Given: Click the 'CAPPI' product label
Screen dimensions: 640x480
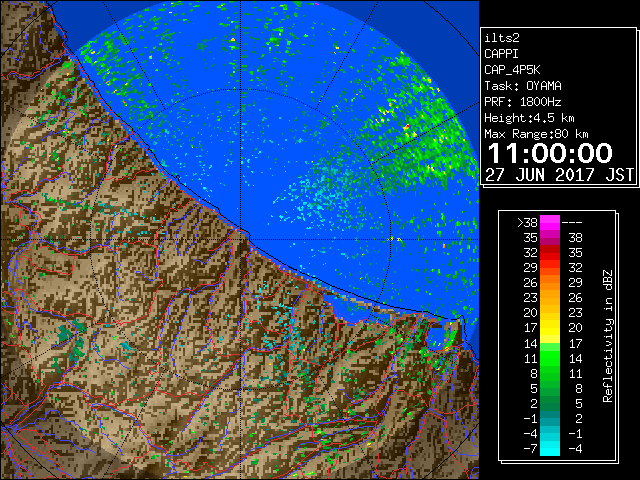Looking at the screenshot, I should tap(501, 54).
